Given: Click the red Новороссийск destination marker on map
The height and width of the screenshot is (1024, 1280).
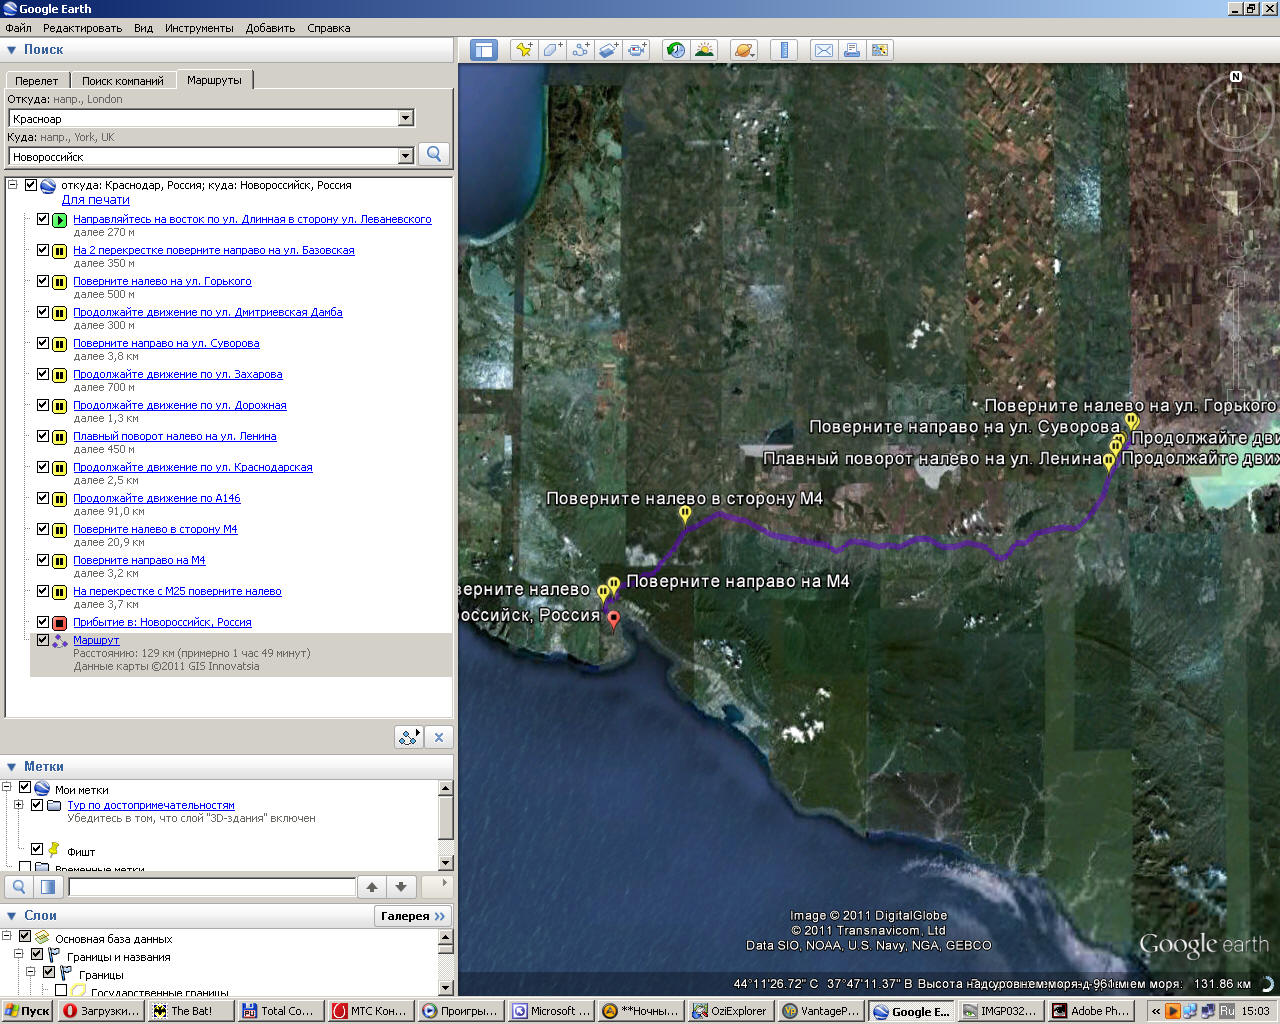Looking at the screenshot, I should (614, 621).
